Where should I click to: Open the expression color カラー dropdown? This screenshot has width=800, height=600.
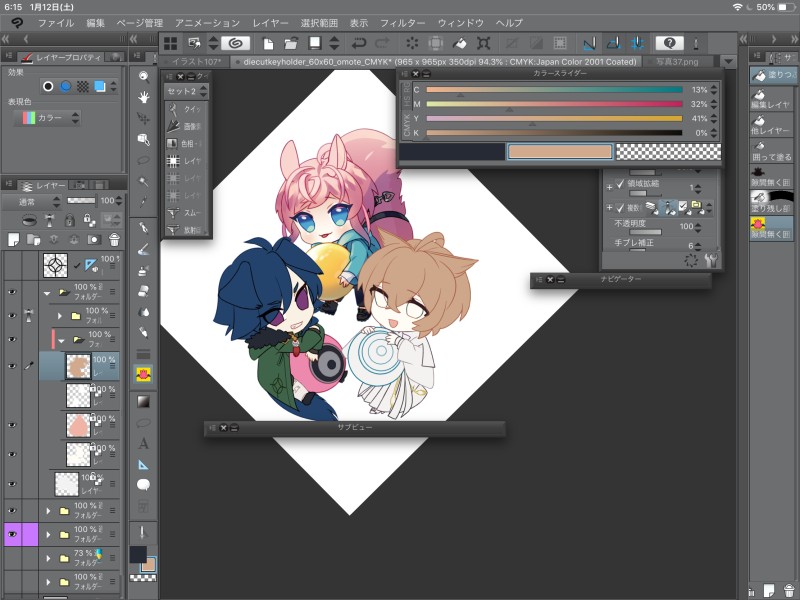coord(47,118)
